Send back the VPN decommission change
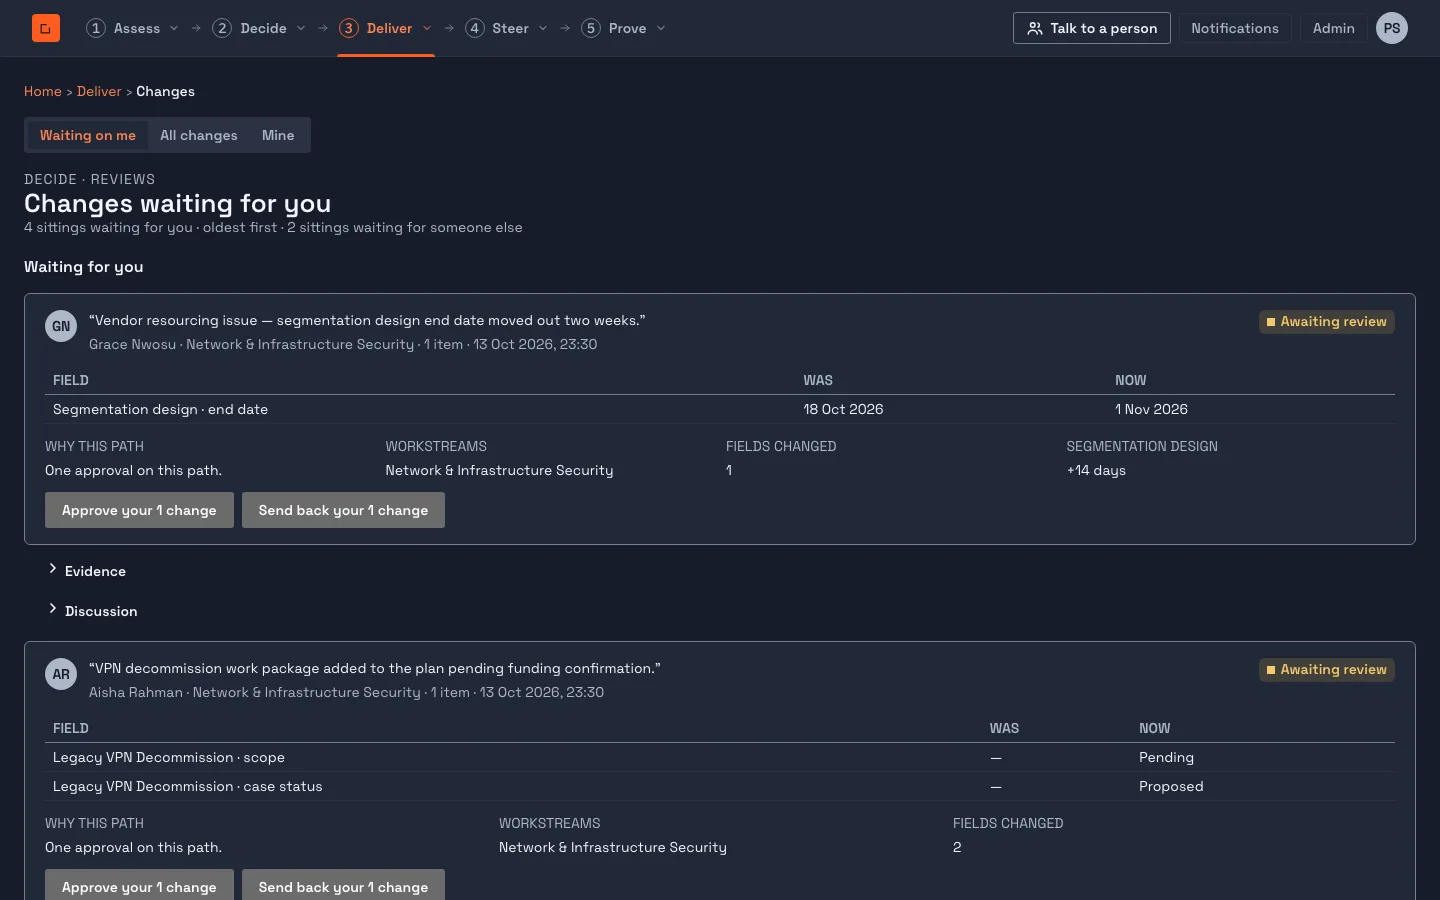The height and width of the screenshot is (900, 1440). [x=343, y=886]
